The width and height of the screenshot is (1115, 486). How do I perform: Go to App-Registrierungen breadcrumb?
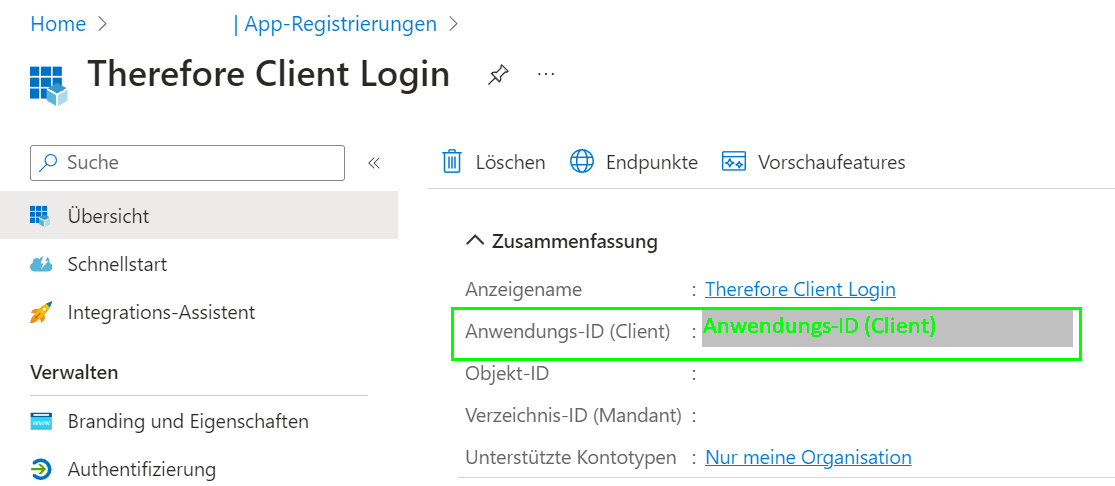click(x=341, y=24)
